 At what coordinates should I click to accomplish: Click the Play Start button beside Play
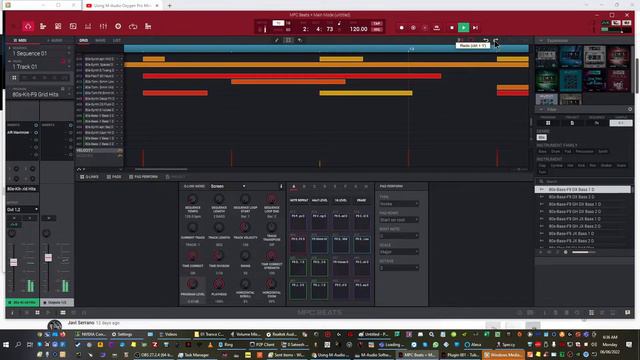475,28
